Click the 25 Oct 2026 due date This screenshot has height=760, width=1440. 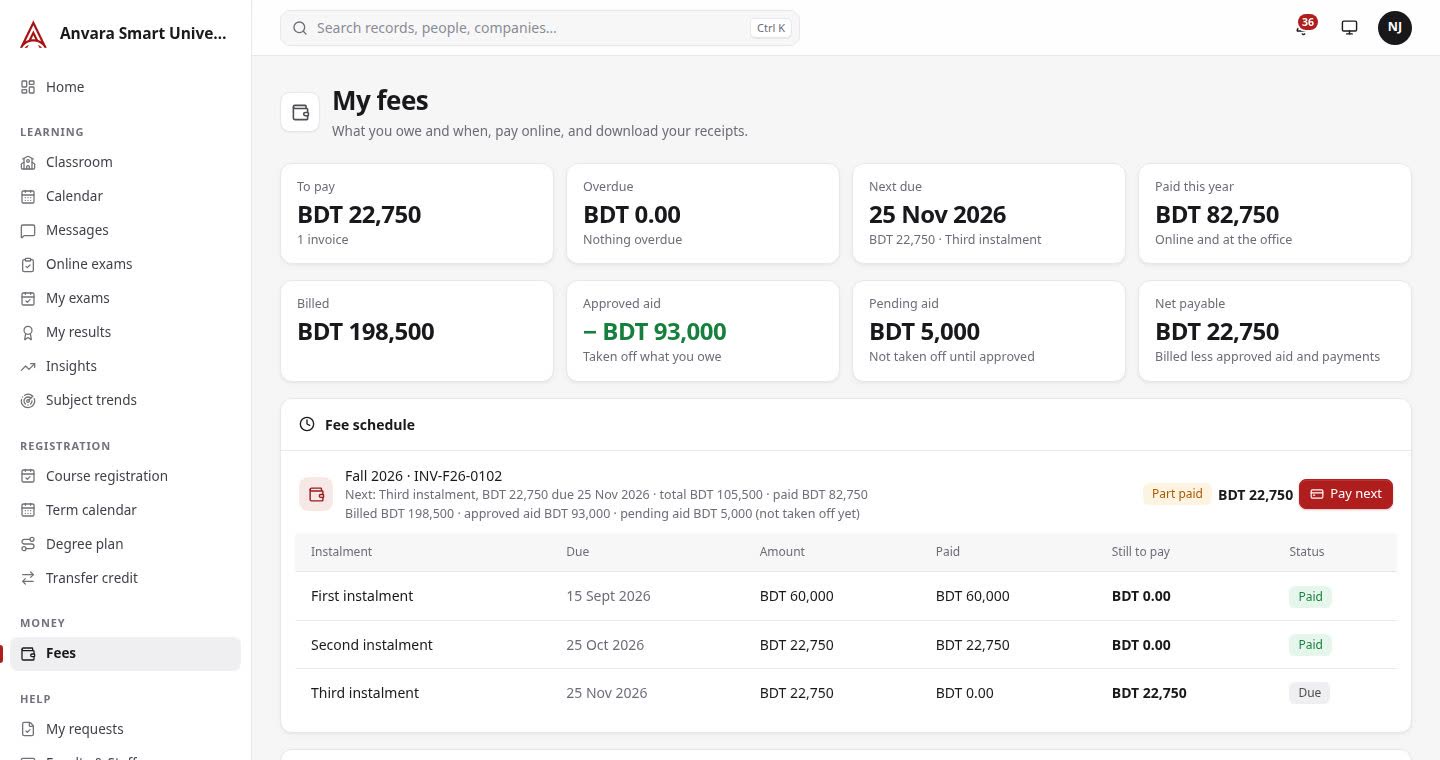605,645
